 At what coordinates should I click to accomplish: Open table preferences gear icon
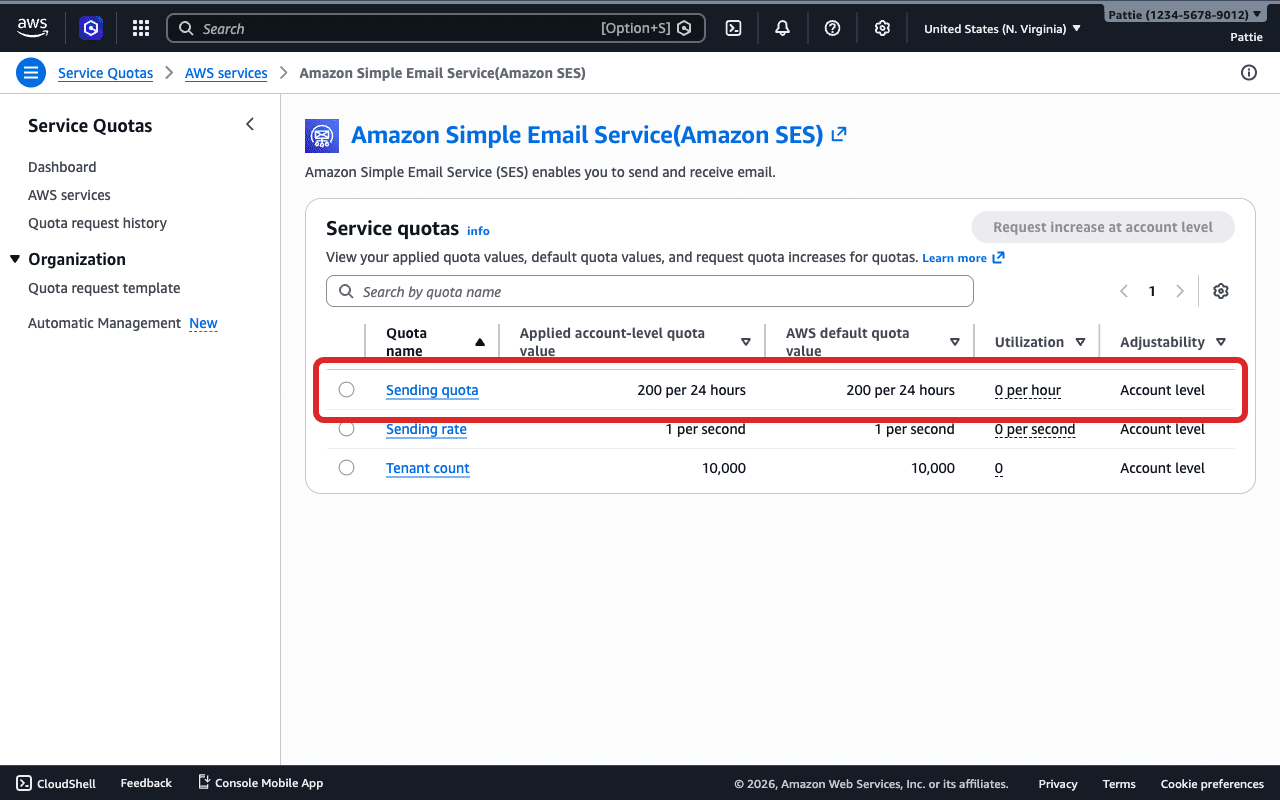point(1221,291)
